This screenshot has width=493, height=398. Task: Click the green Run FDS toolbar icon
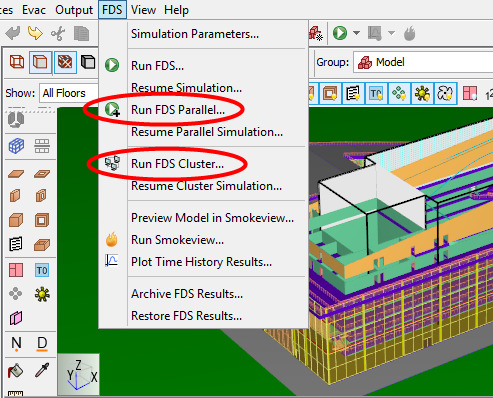[x=340, y=33]
